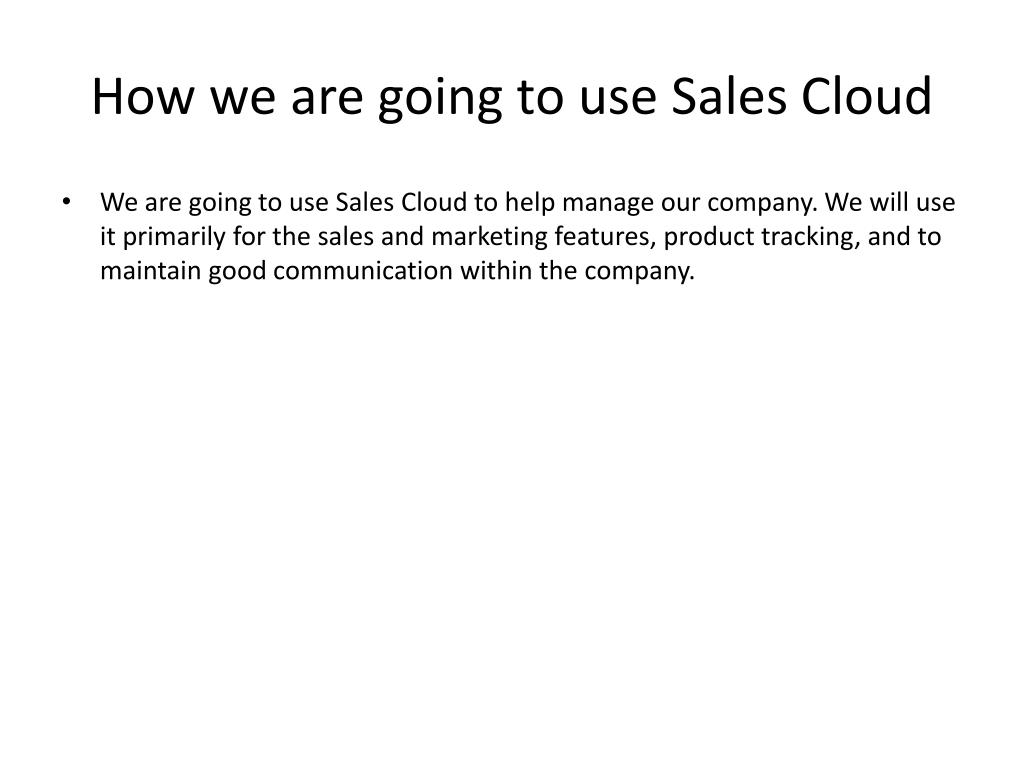This screenshot has height=768, width=1024.
Task: Click 'and to' at the end of line two
Action: [904, 236]
